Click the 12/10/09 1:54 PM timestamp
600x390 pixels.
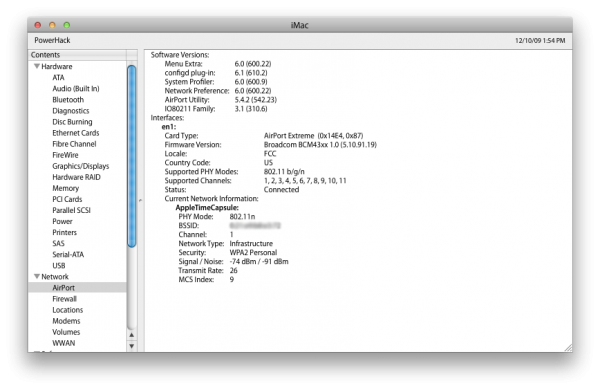point(540,41)
